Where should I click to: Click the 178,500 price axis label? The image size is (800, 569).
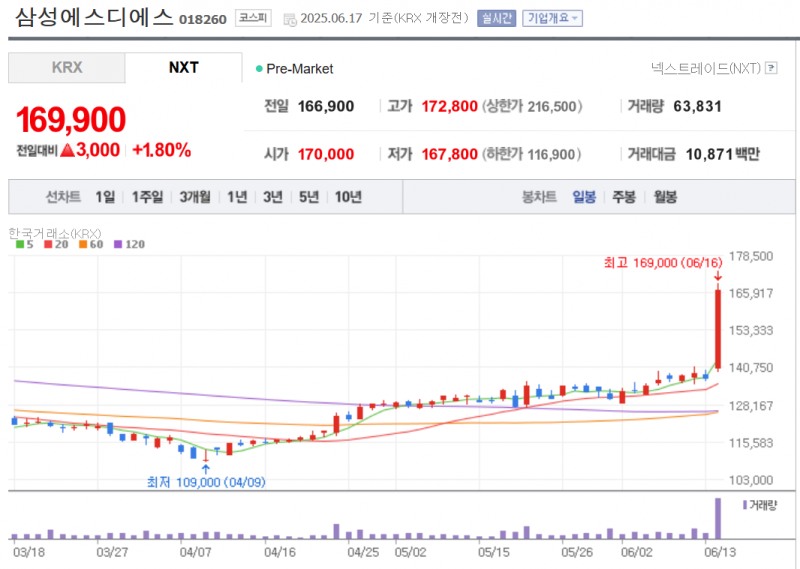[751, 256]
